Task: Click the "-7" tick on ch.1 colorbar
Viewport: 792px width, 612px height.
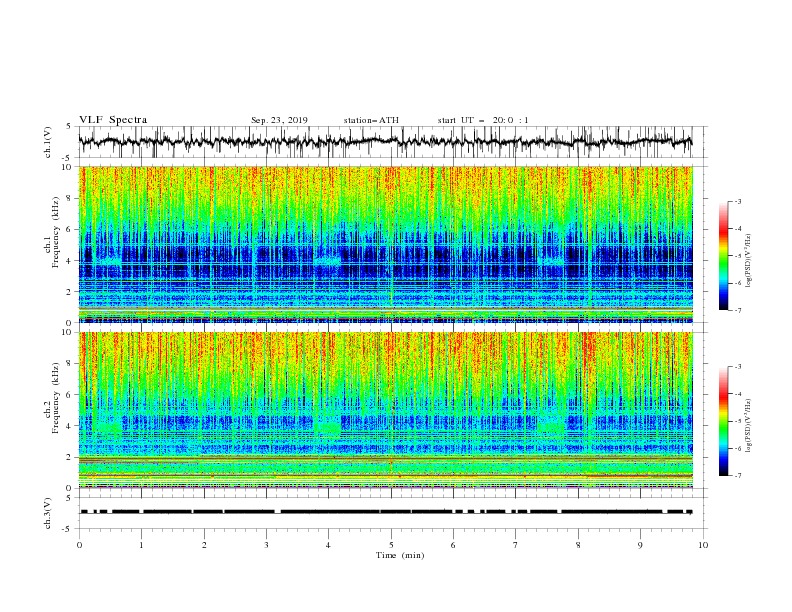Action: [738, 310]
